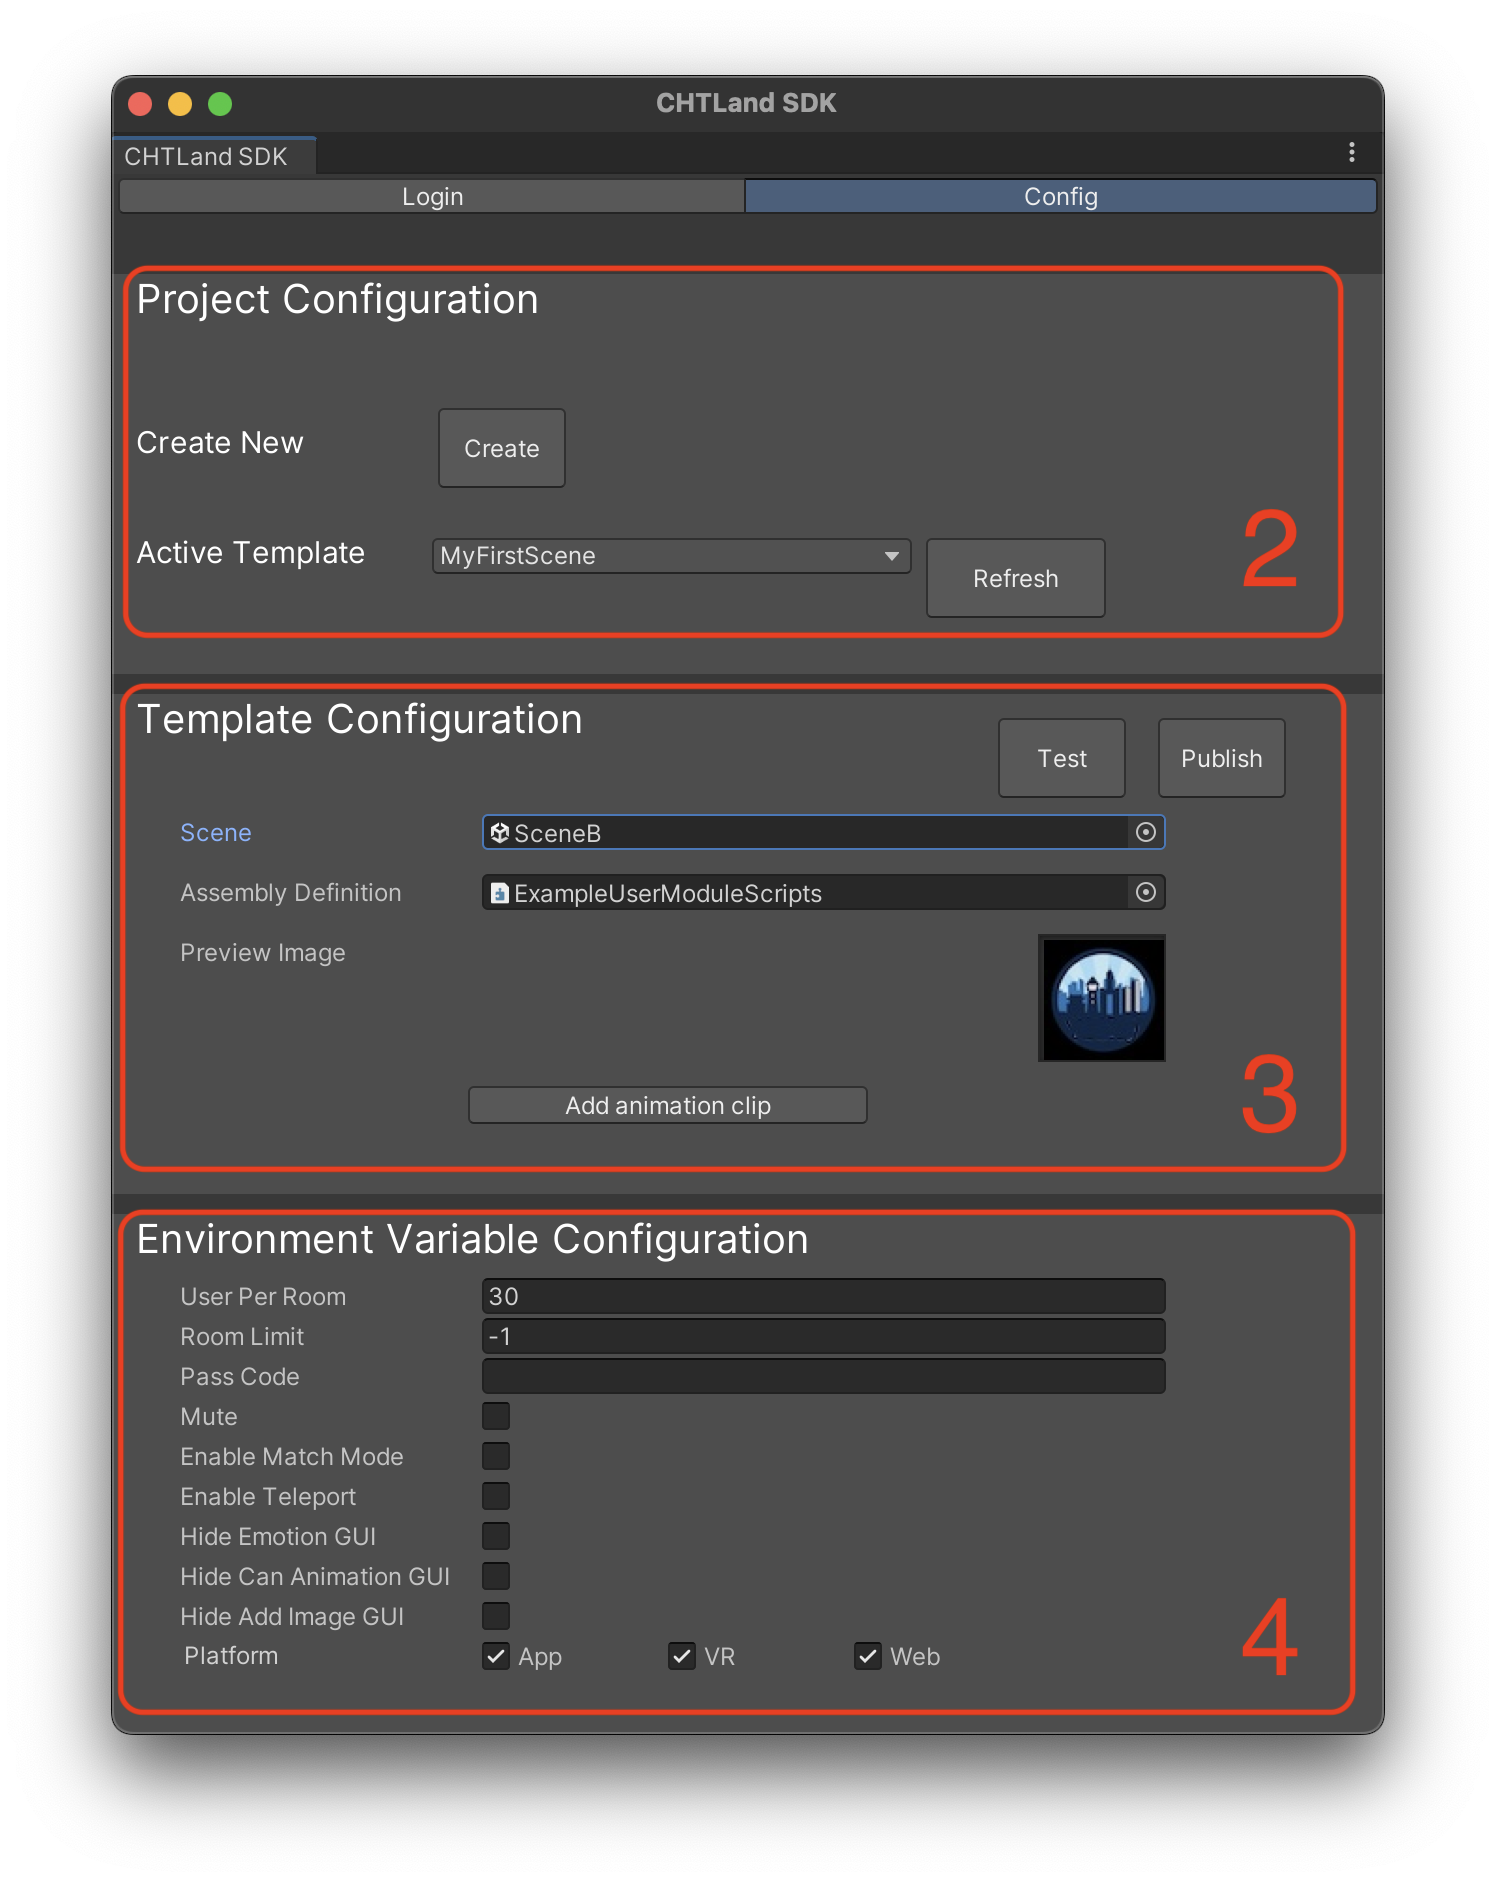
Task: Check the Hide Emotion GUI checkbox
Action: tap(496, 1536)
